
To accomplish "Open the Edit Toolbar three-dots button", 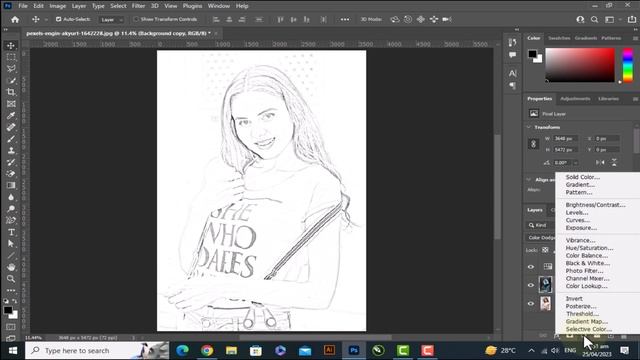I will pyautogui.click(x=11, y=290).
